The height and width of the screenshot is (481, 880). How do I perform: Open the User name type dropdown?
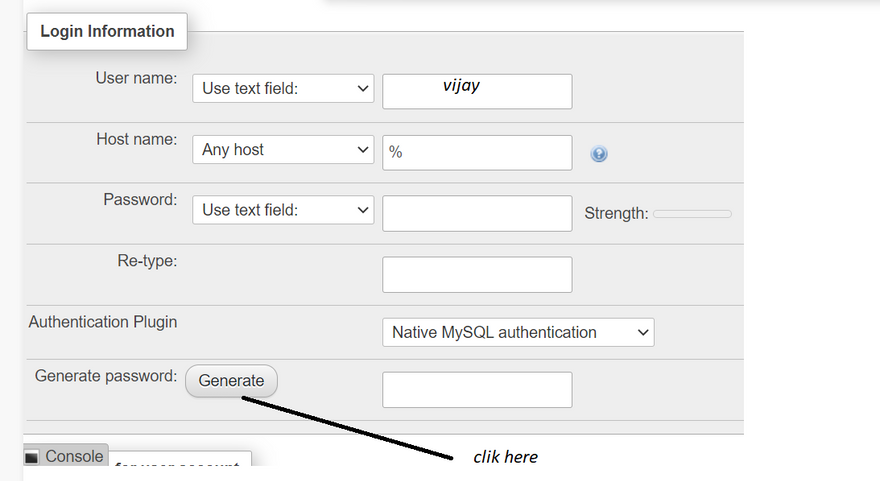pyautogui.click(x=283, y=89)
